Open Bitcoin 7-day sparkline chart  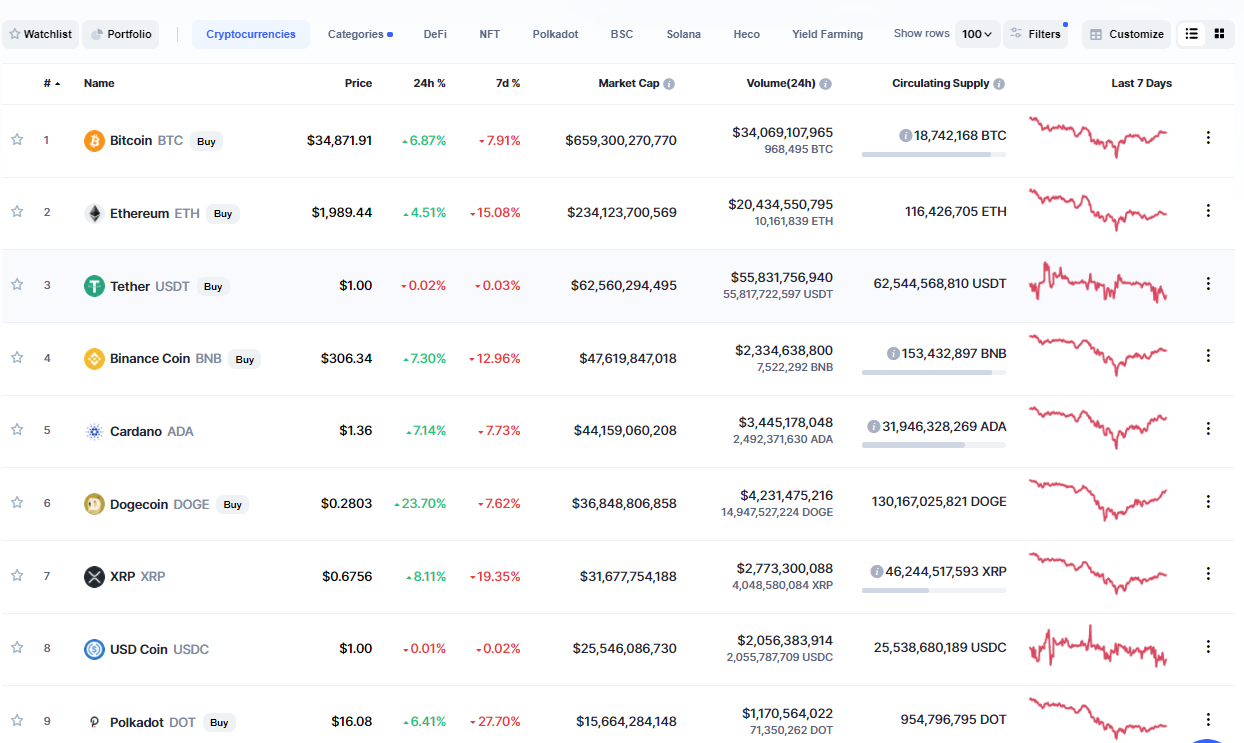coord(1098,137)
